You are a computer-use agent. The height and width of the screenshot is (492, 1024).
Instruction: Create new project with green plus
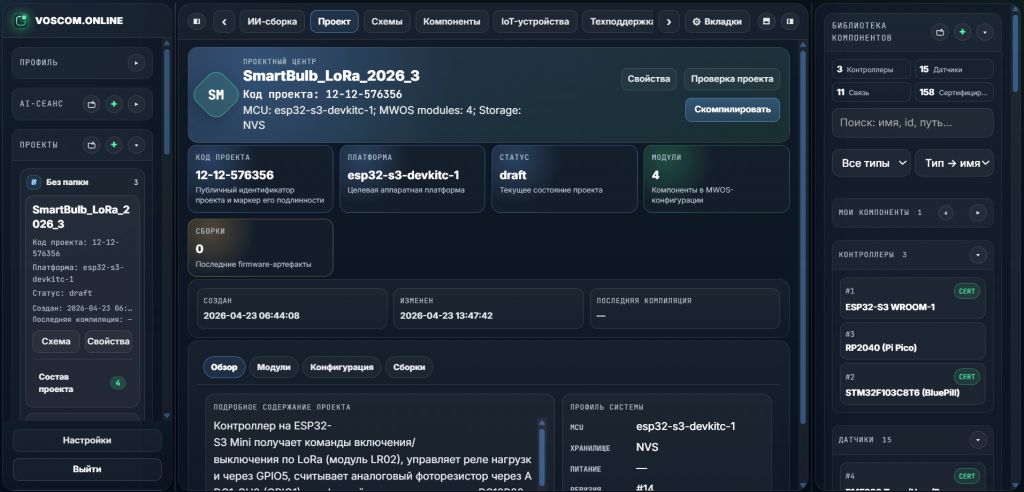point(114,145)
